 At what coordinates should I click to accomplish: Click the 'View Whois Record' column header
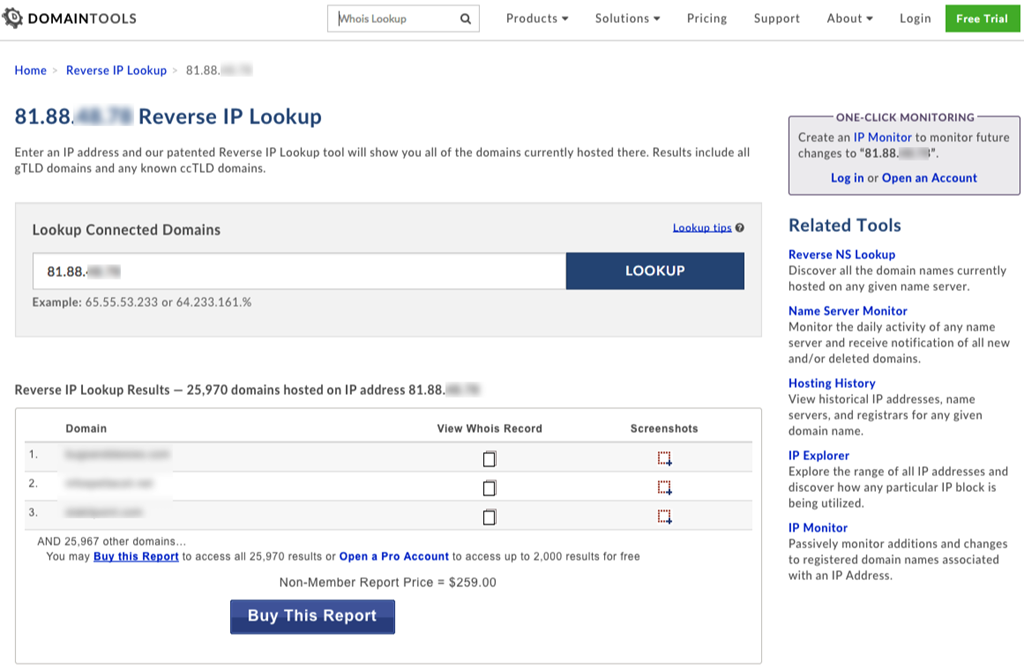(490, 429)
